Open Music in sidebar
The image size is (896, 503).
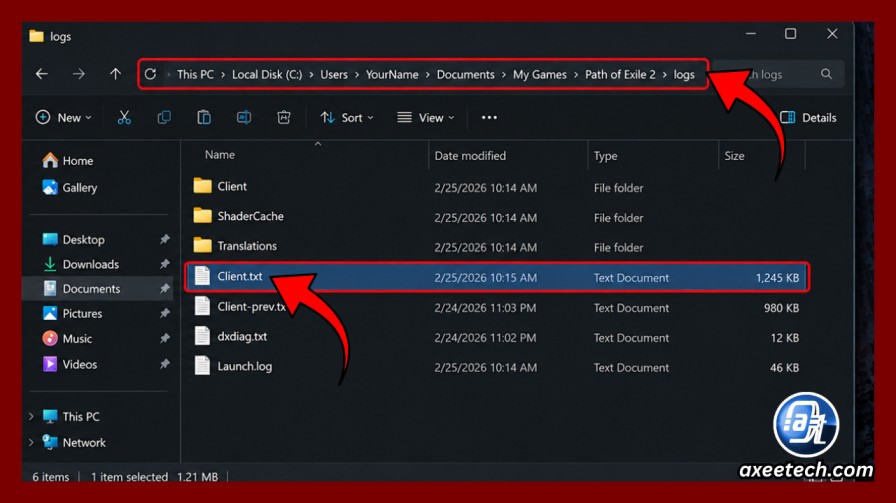tap(67, 338)
